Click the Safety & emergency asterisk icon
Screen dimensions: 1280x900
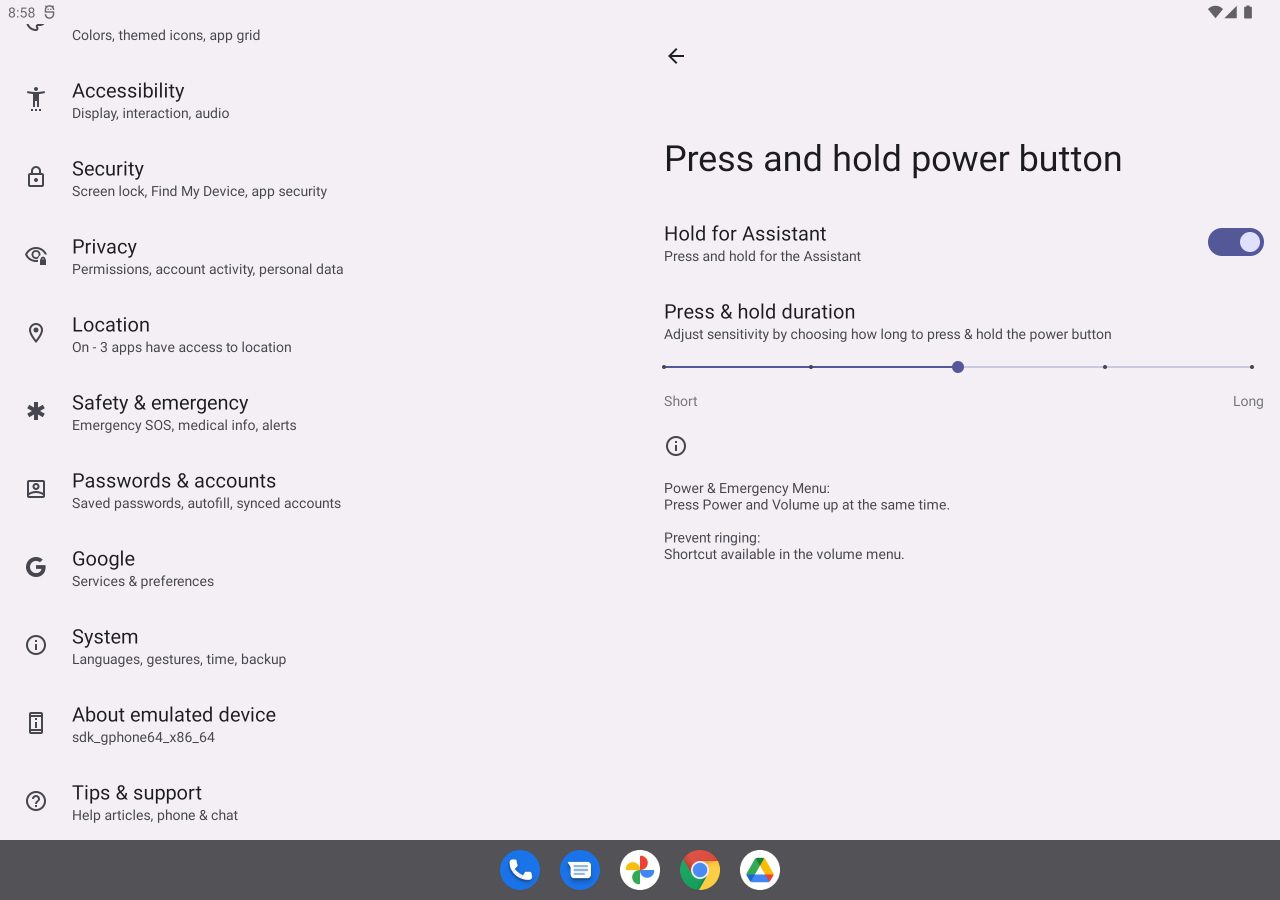pos(36,411)
